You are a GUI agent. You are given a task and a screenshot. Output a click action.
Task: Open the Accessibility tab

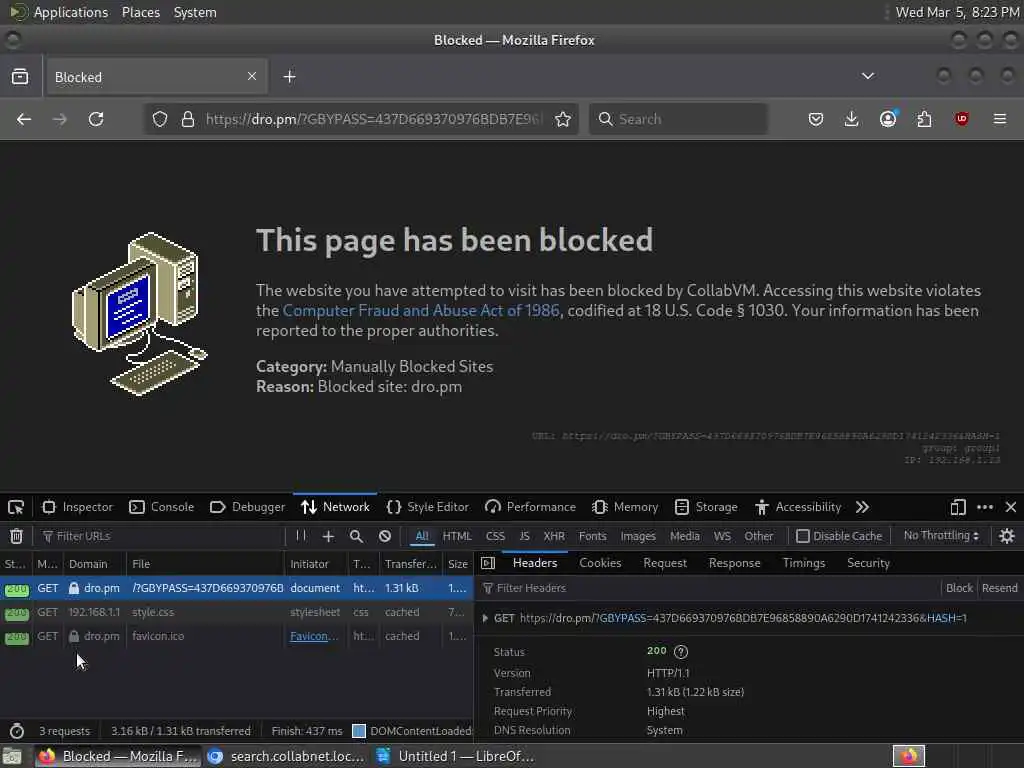pos(798,507)
